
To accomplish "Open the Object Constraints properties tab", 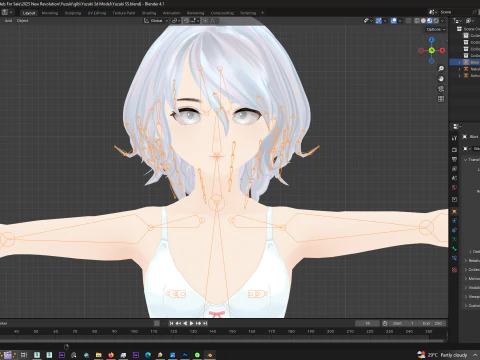I will 454,230.
